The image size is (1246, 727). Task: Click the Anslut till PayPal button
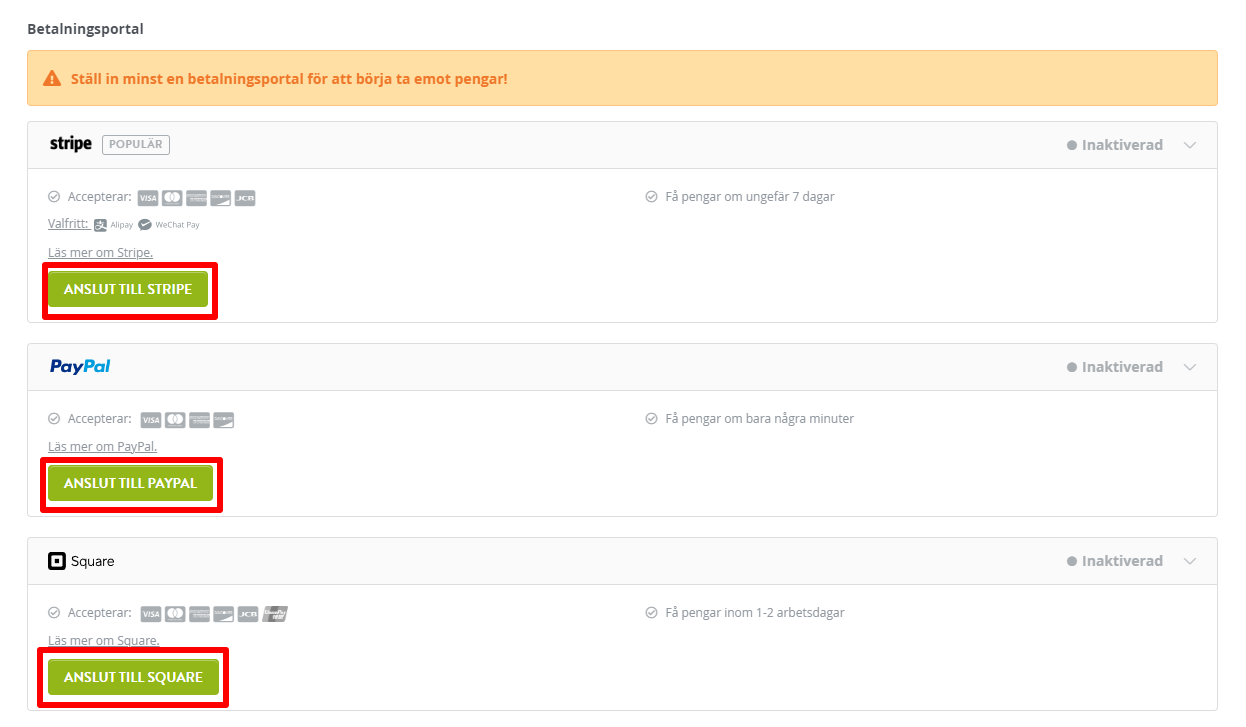(130, 483)
